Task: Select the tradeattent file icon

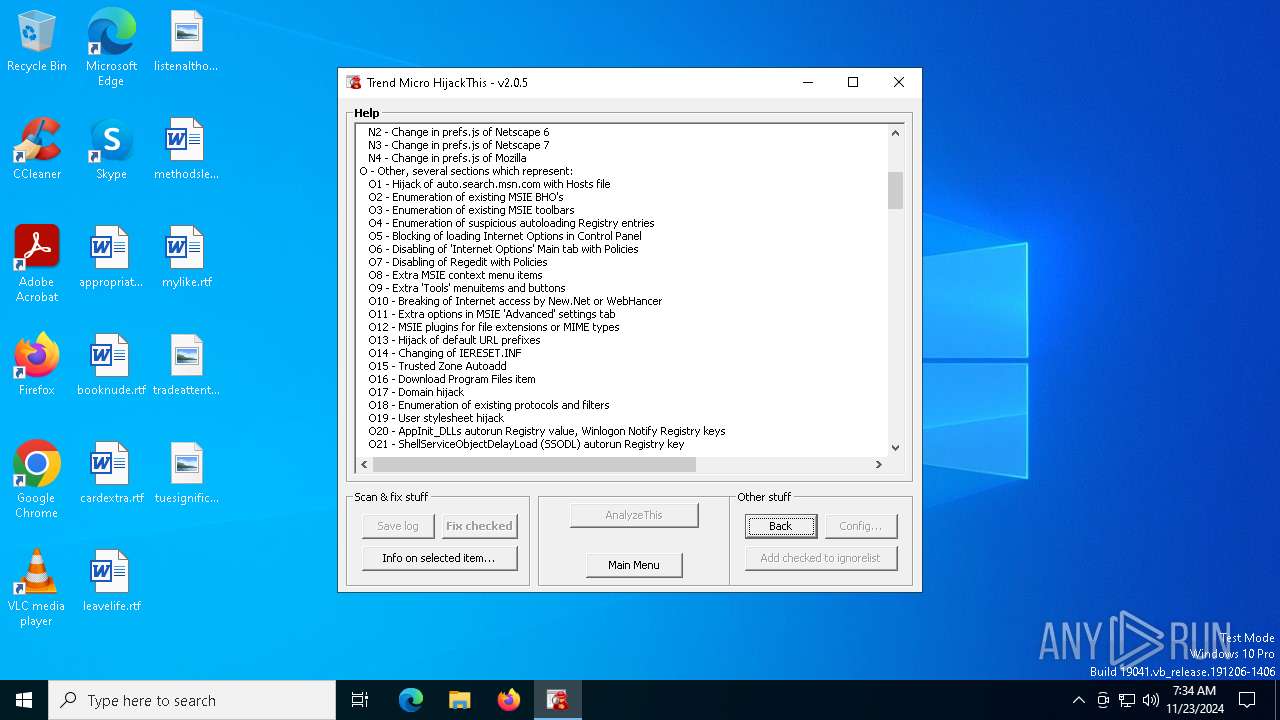Action: [186, 366]
